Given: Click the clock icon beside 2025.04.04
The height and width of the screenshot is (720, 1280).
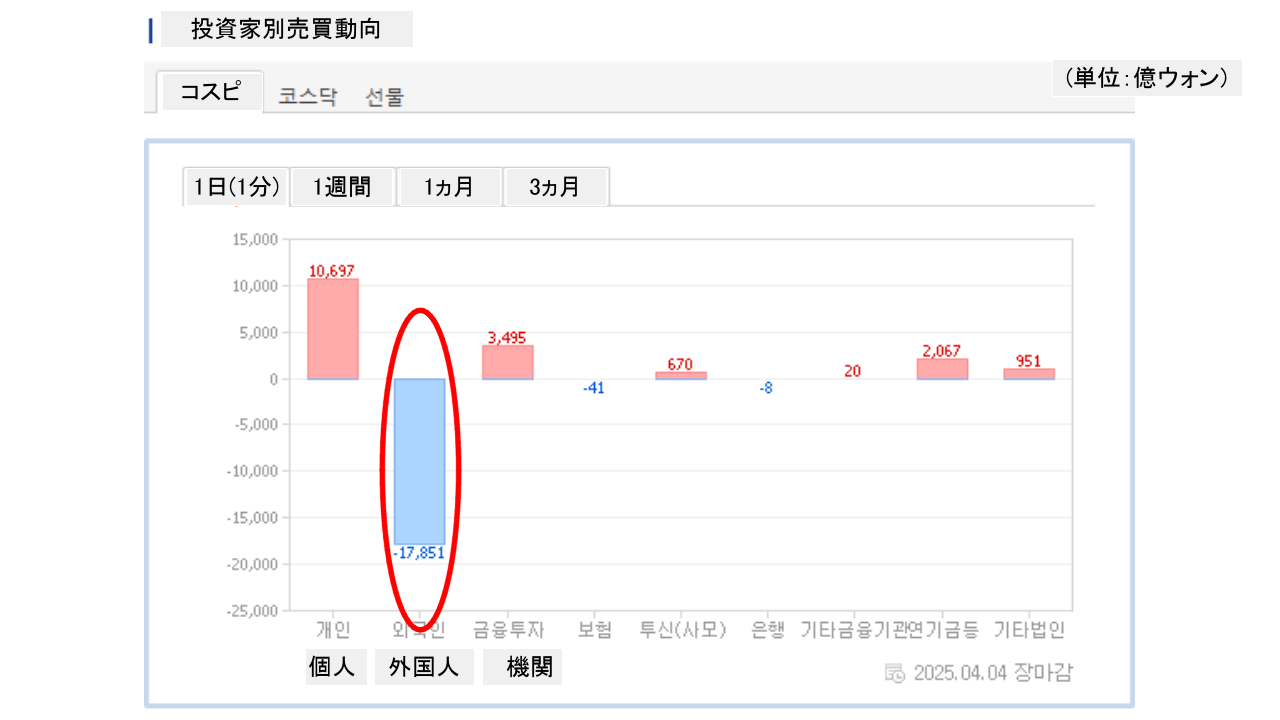Looking at the screenshot, I should (895, 672).
